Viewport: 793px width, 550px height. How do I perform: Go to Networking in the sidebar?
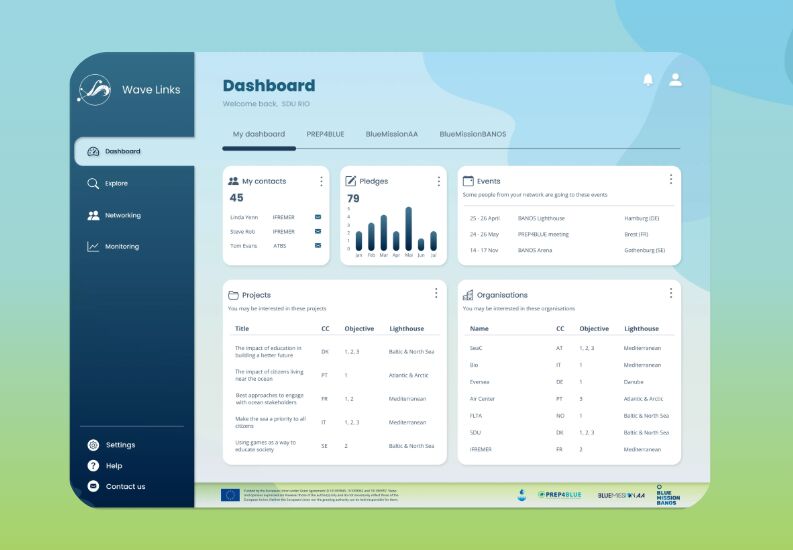pos(122,215)
